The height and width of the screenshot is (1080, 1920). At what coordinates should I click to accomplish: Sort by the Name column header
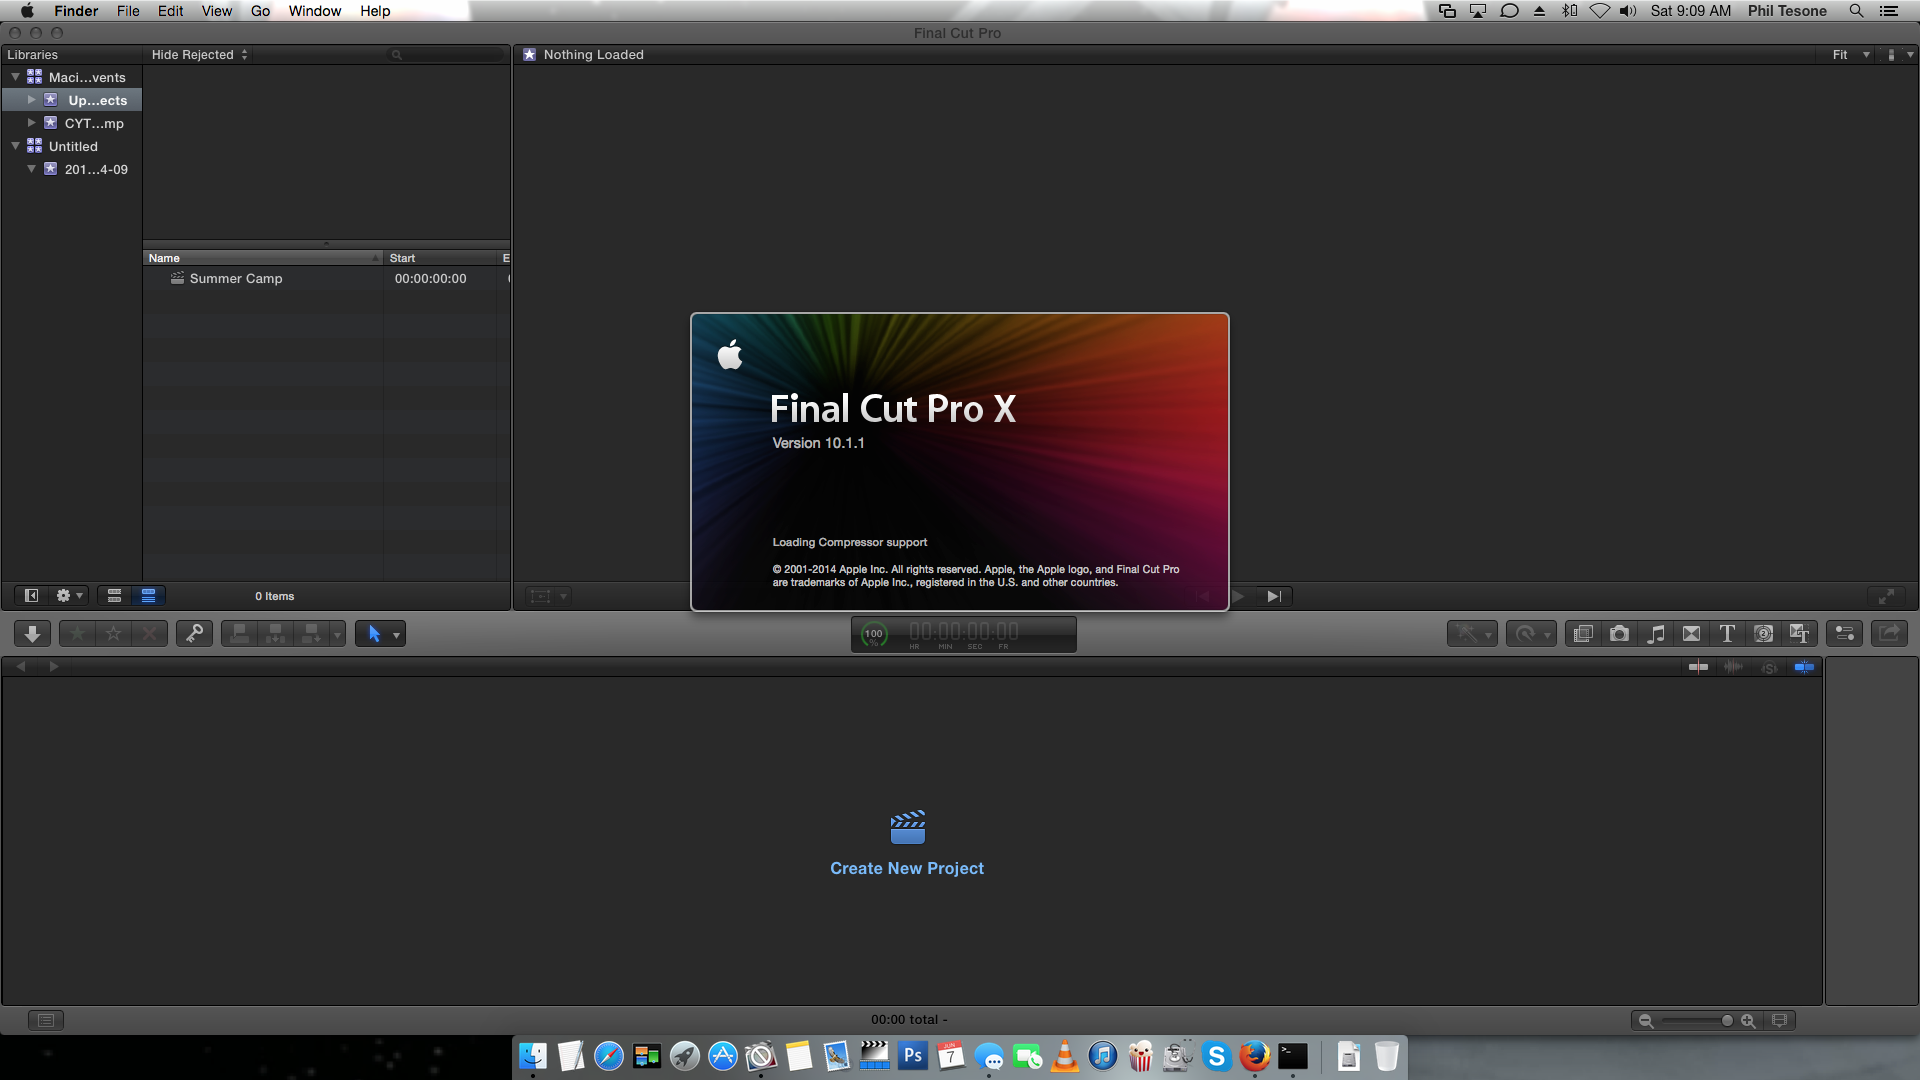pos(263,258)
